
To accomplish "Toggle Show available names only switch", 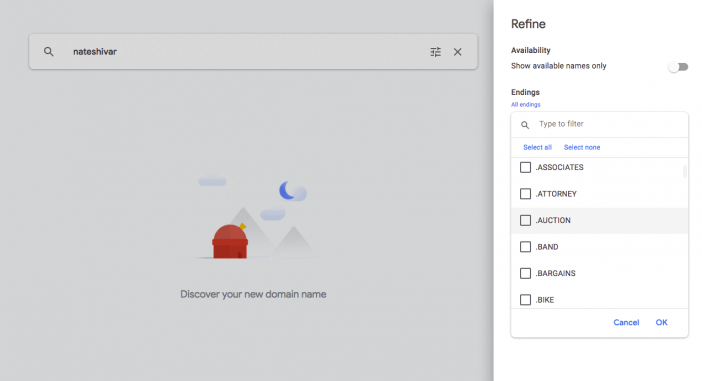I will pyautogui.click(x=678, y=67).
